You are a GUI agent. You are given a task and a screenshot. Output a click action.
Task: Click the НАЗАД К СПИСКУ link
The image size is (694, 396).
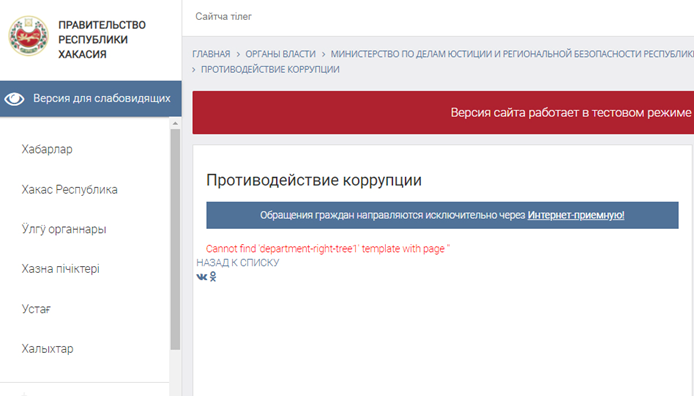pos(238,263)
